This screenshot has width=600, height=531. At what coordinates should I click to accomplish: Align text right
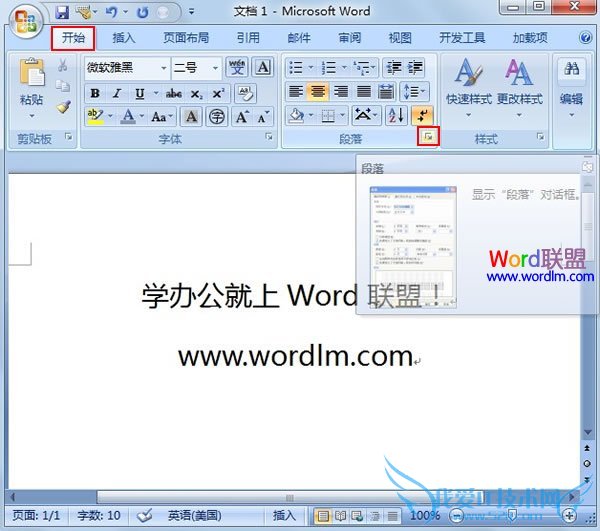pos(341,92)
